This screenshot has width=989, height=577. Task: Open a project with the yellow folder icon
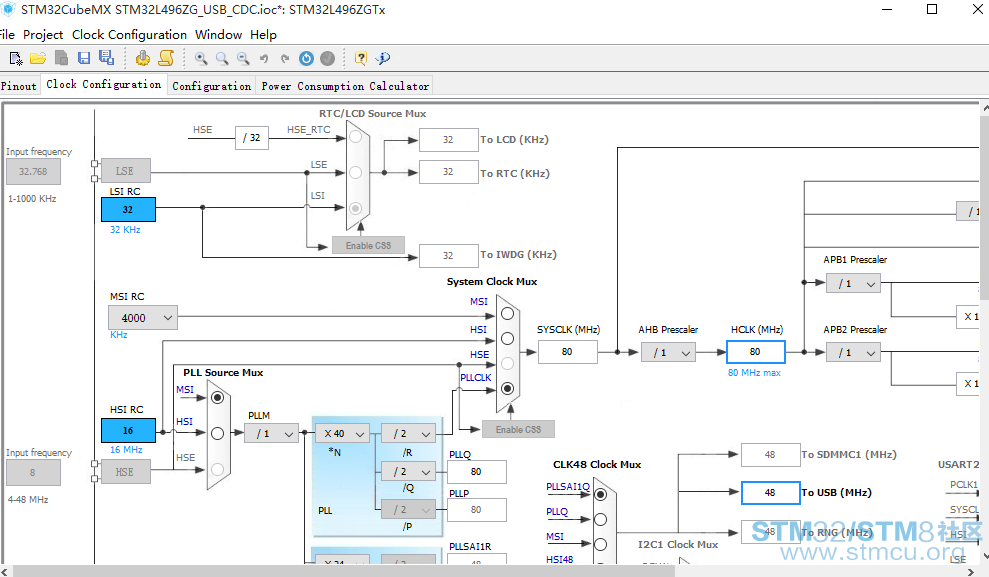point(38,59)
